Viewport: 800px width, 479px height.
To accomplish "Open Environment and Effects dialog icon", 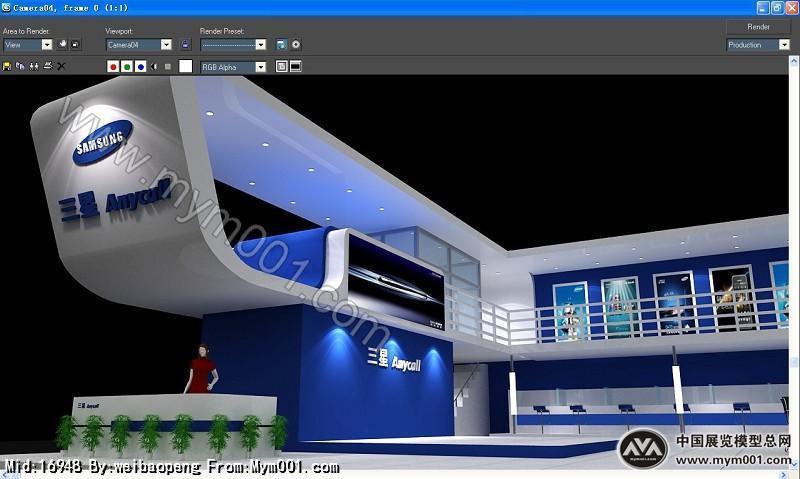I will coord(296,44).
